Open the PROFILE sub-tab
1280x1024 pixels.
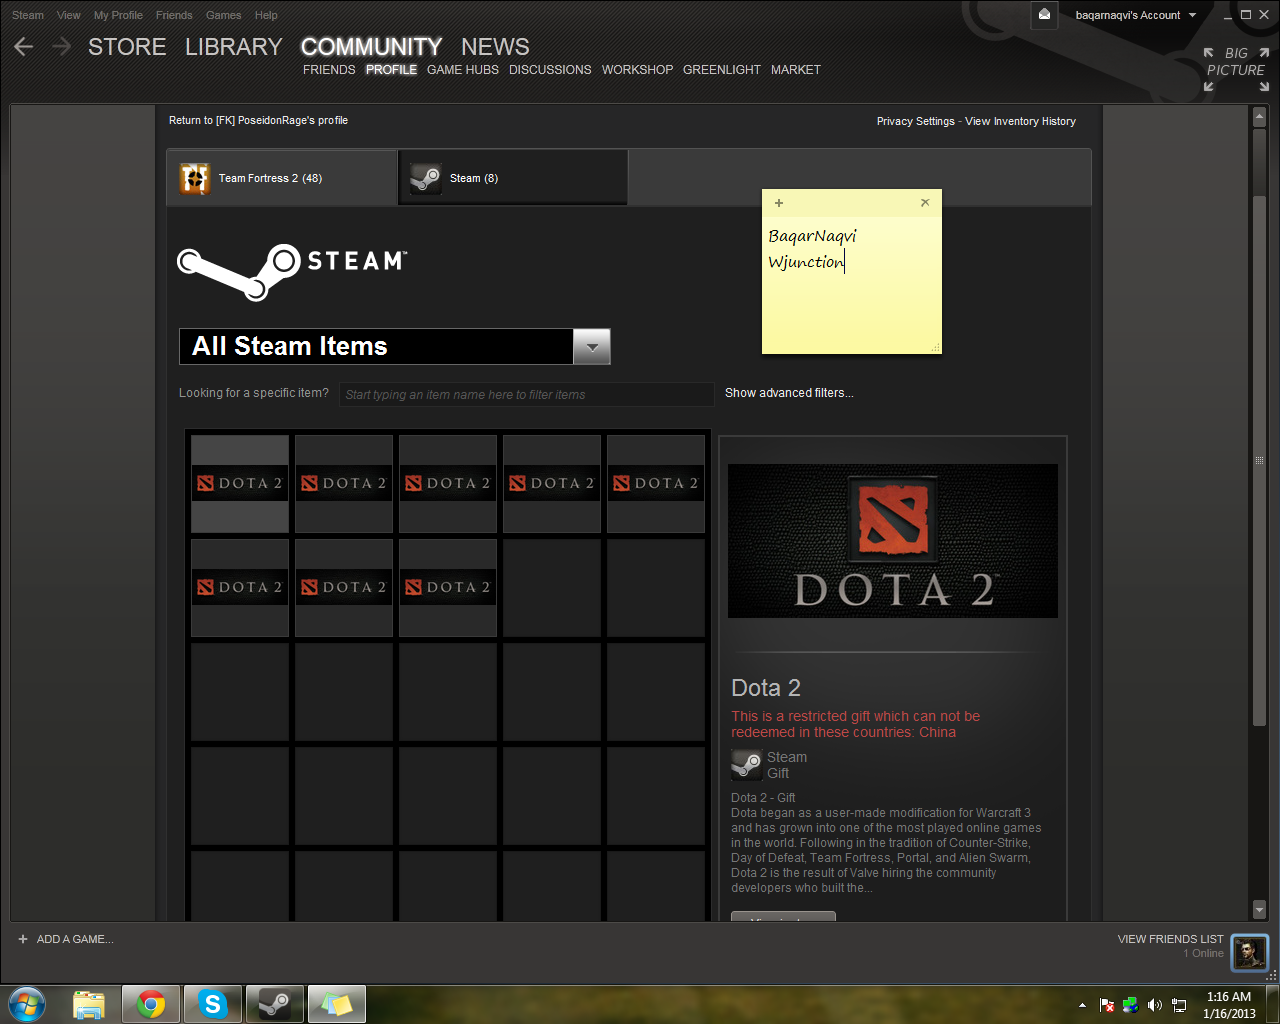tap(391, 70)
